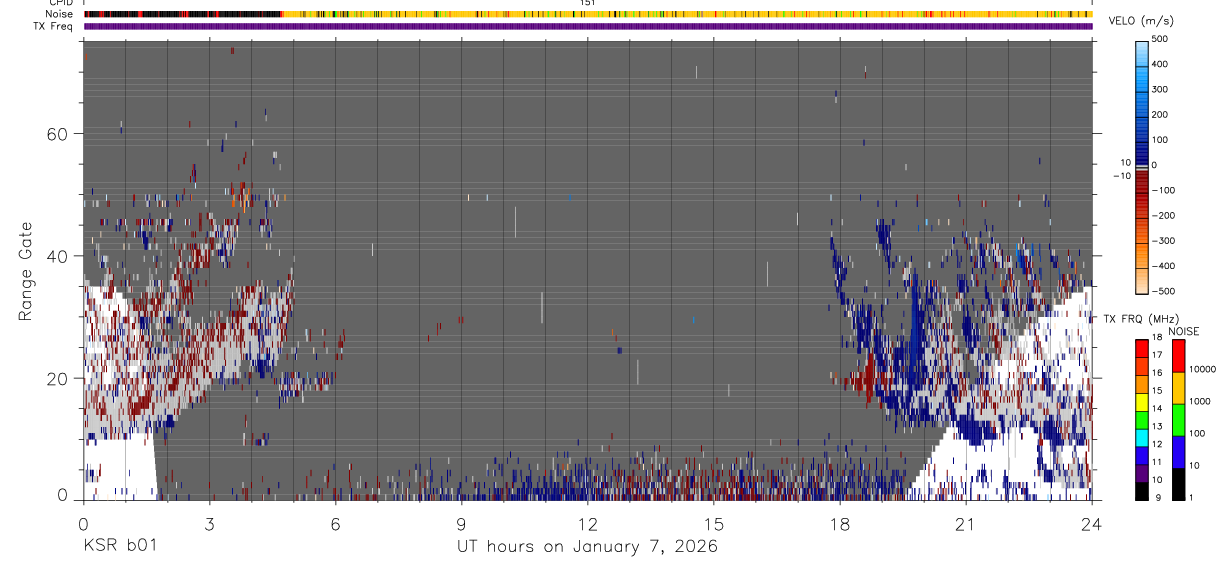Click the velocity scale value '-500'
This screenshot has height=567, width=1228.
click(x=1165, y=291)
